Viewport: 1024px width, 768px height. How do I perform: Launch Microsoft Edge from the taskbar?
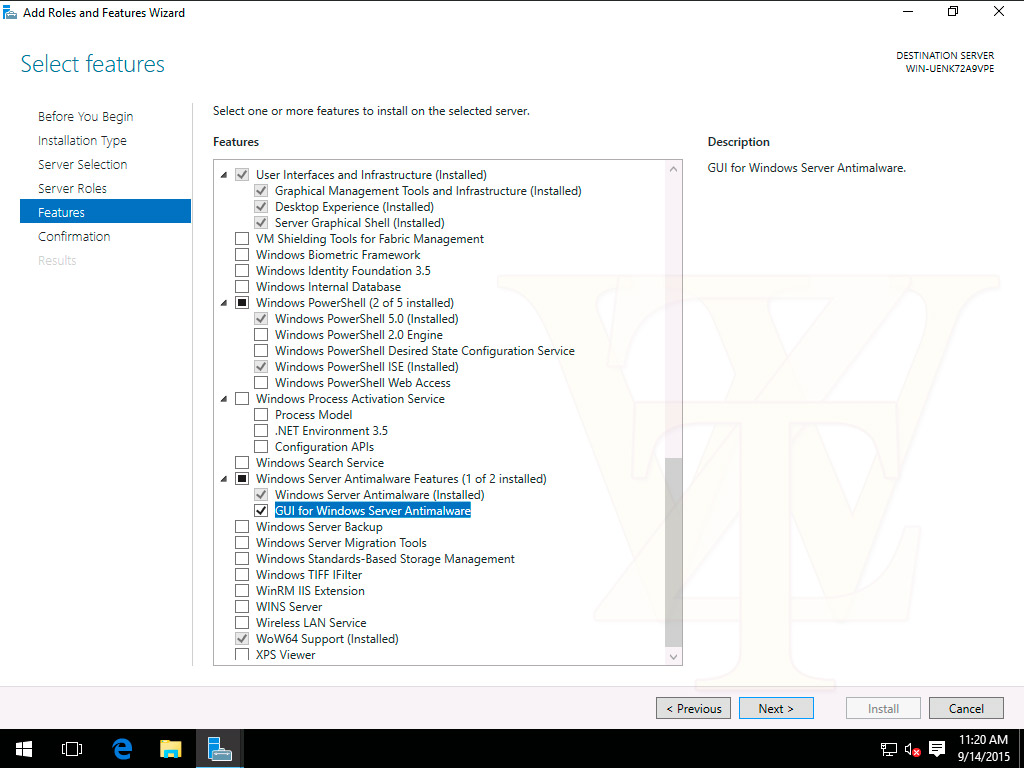pos(122,748)
